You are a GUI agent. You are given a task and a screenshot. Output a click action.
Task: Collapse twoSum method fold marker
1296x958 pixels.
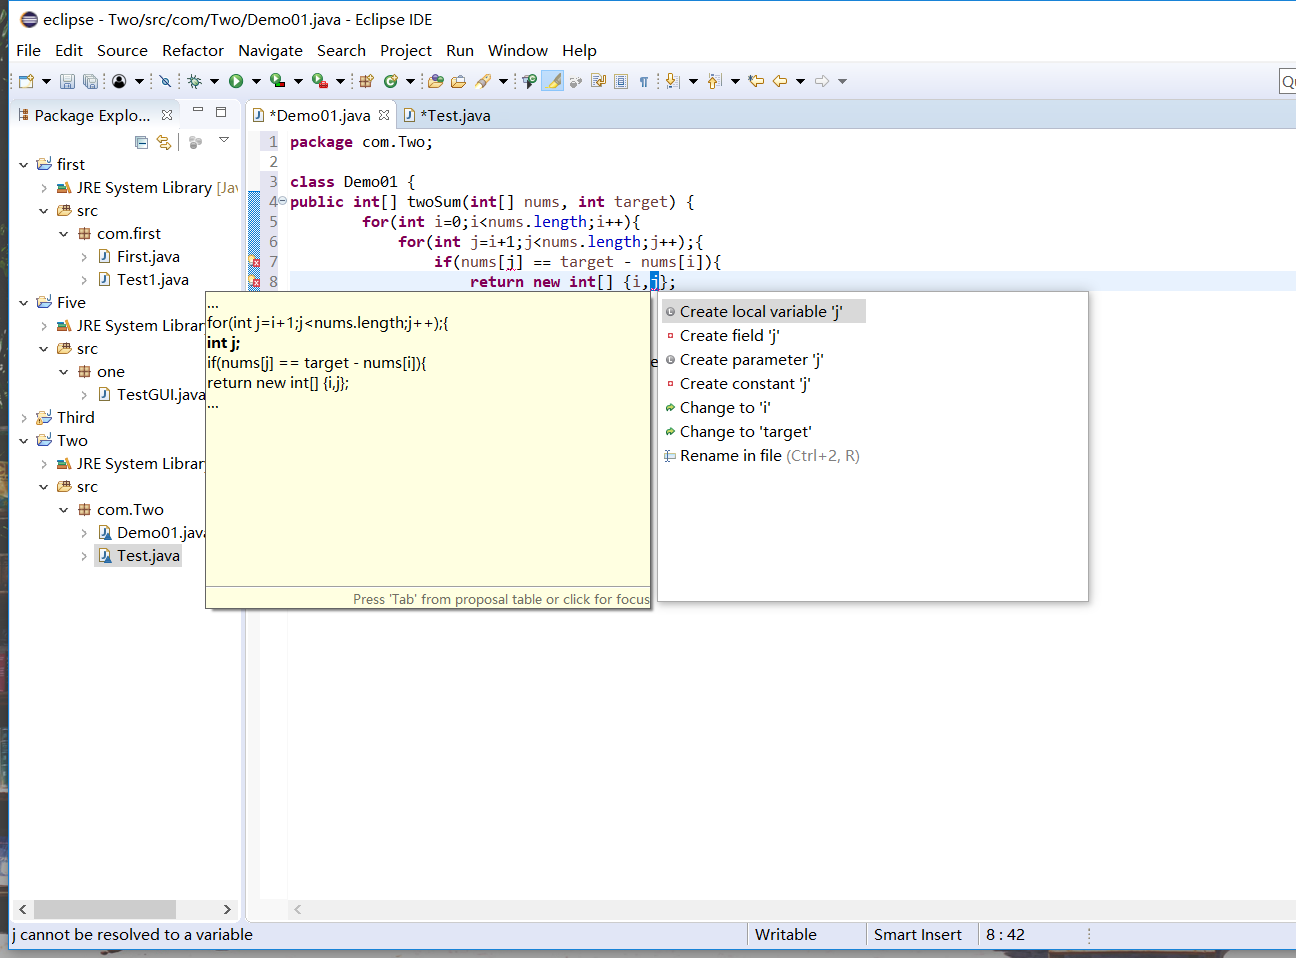(x=282, y=202)
